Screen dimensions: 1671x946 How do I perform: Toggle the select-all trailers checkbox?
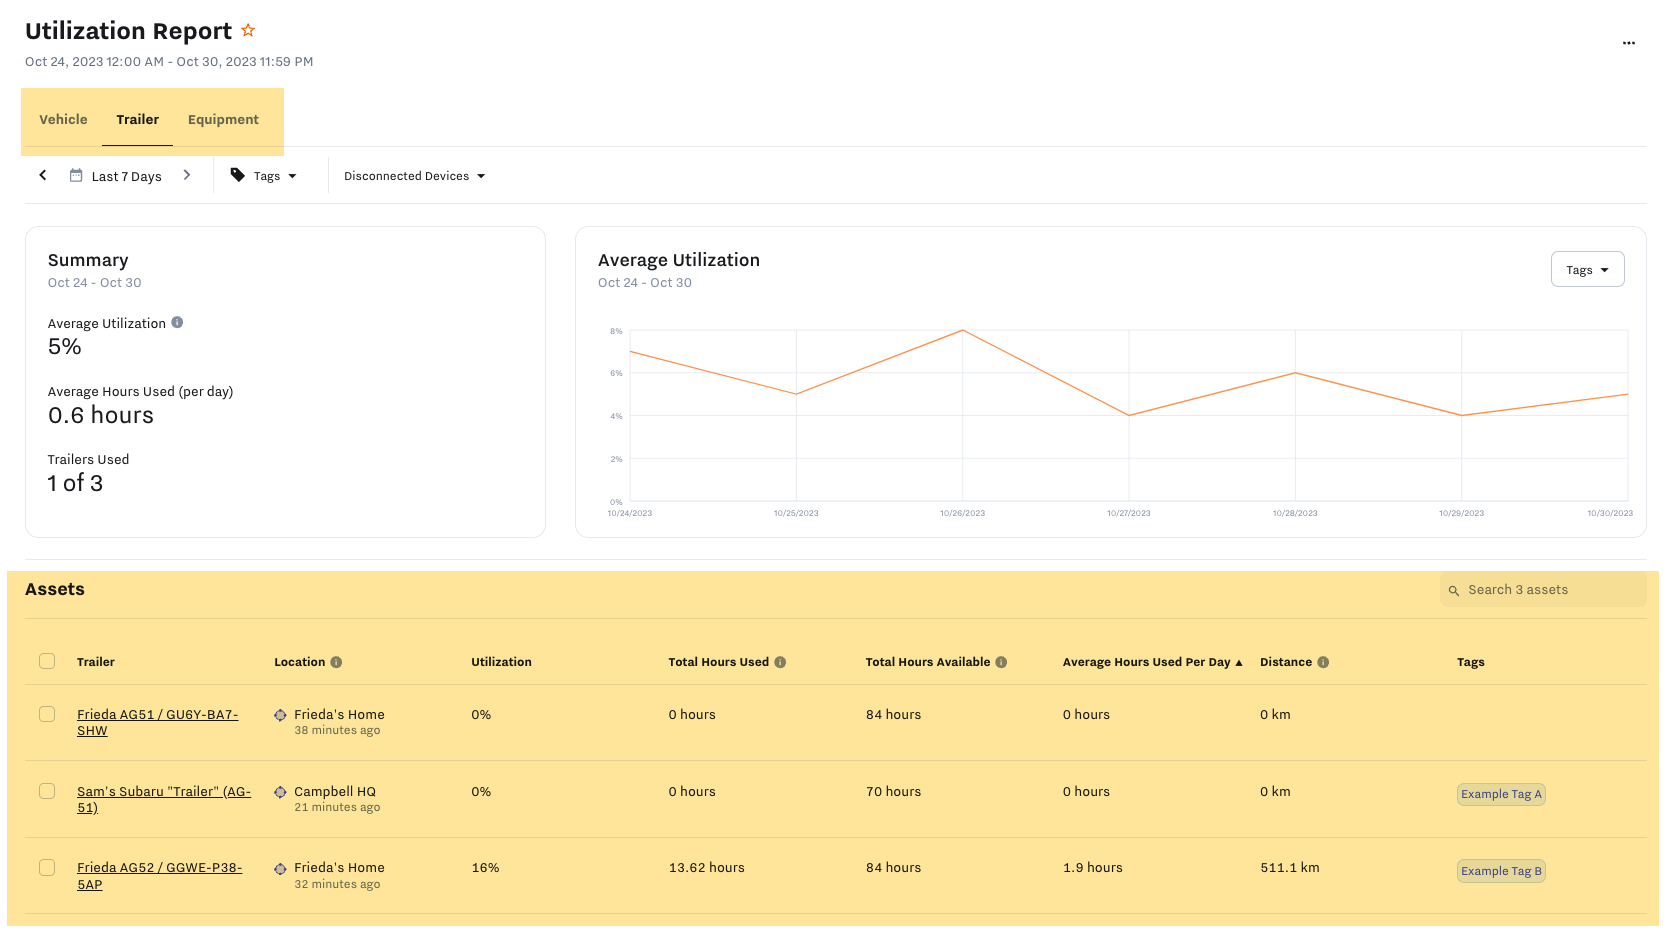click(x=47, y=661)
